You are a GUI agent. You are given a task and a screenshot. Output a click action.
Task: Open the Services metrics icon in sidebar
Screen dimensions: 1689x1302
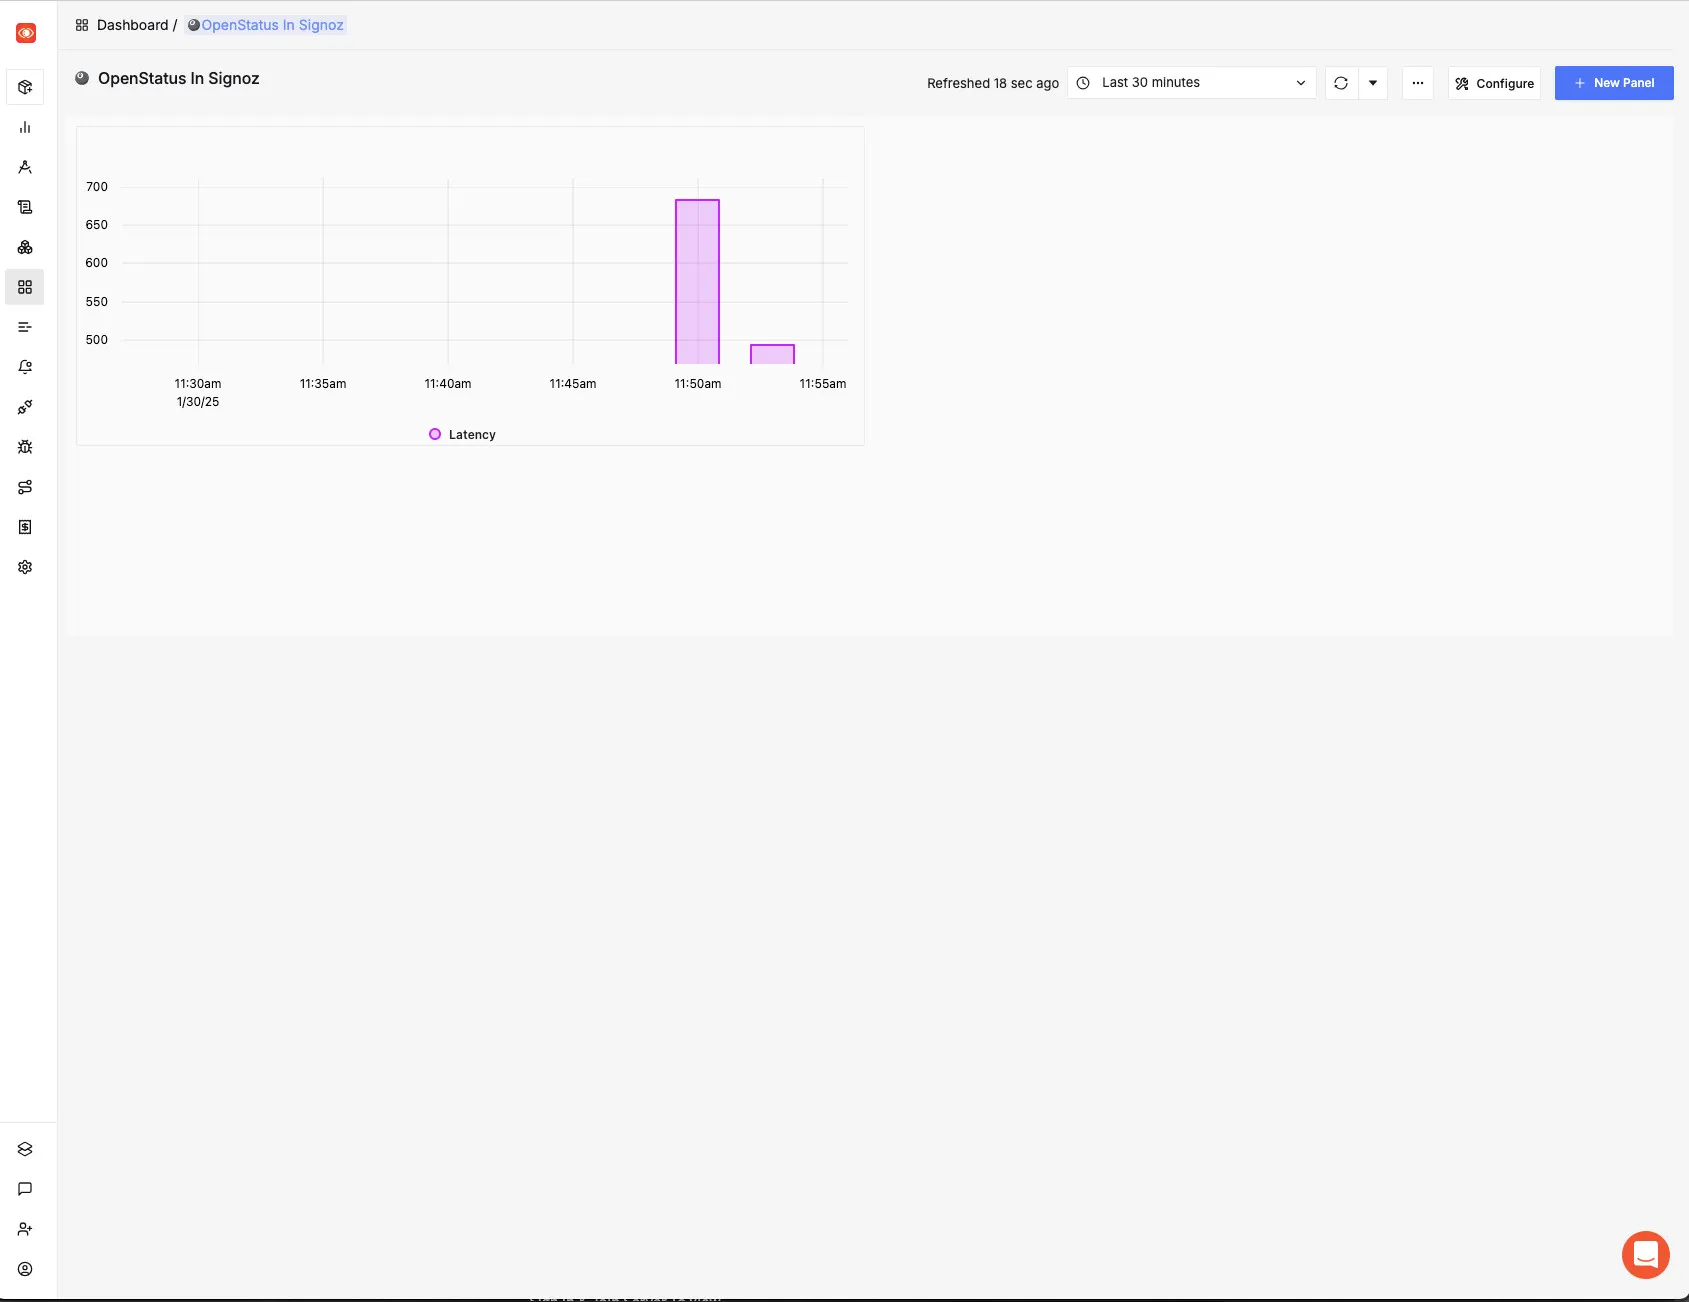click(26, 127)
